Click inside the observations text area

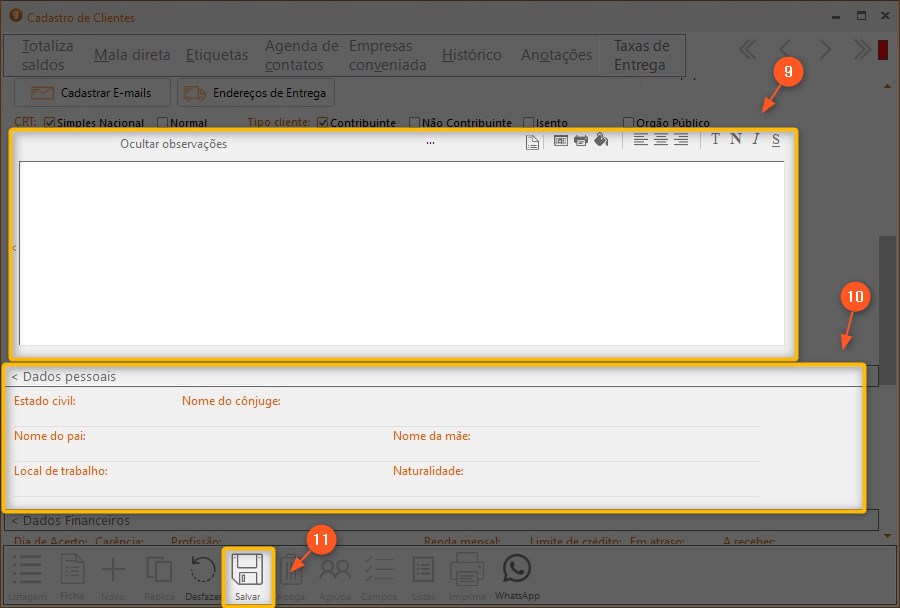pyautogui.click(x=400, y=250)
